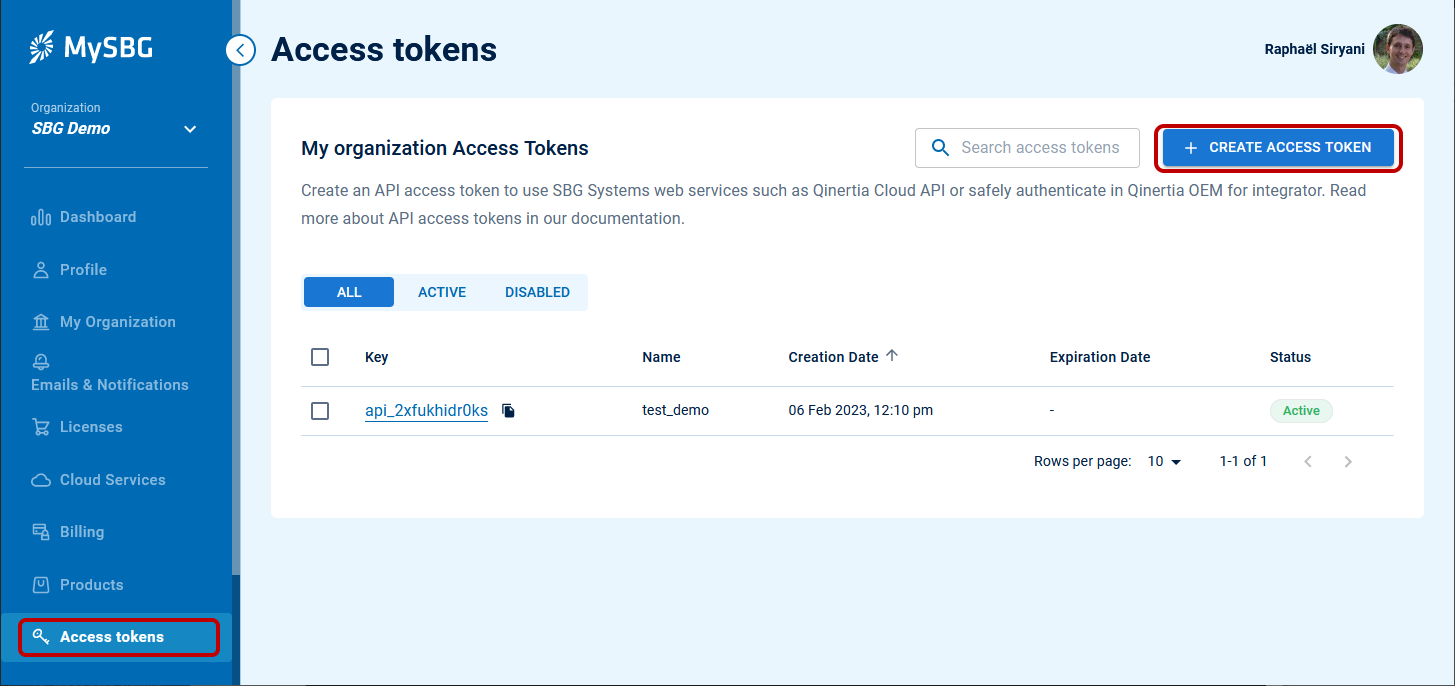Screen dimensions: 1455x686
Task: Click the Dashboard bar chart icon
Action: point(41,217)
